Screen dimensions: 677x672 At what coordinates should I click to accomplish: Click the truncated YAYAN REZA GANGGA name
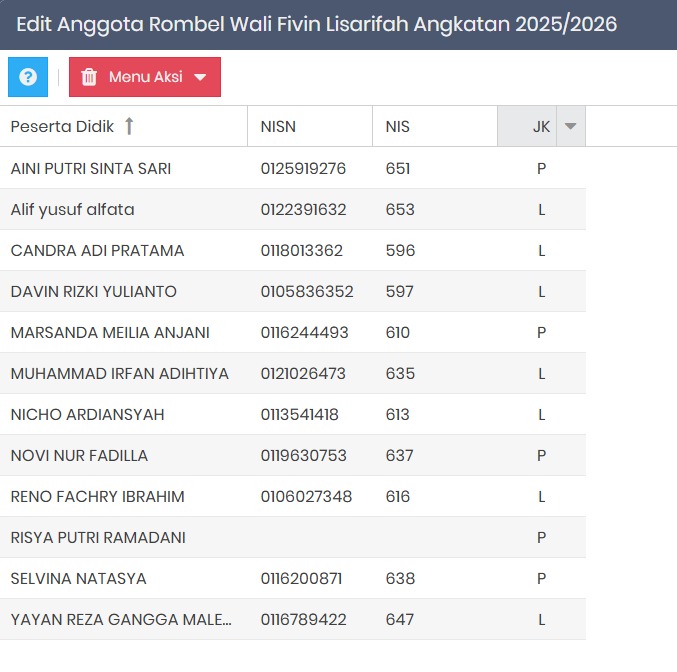point(121,620)
